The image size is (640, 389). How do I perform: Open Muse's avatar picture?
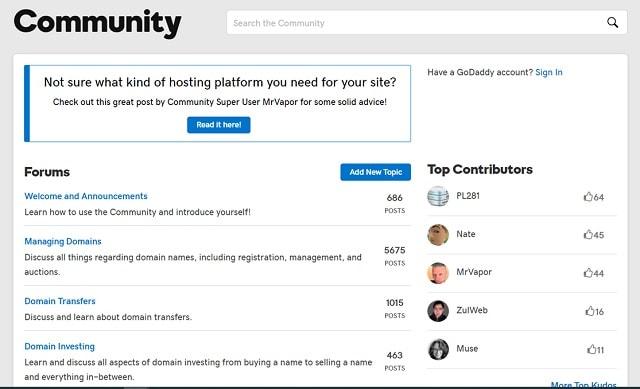coord(438,349)
